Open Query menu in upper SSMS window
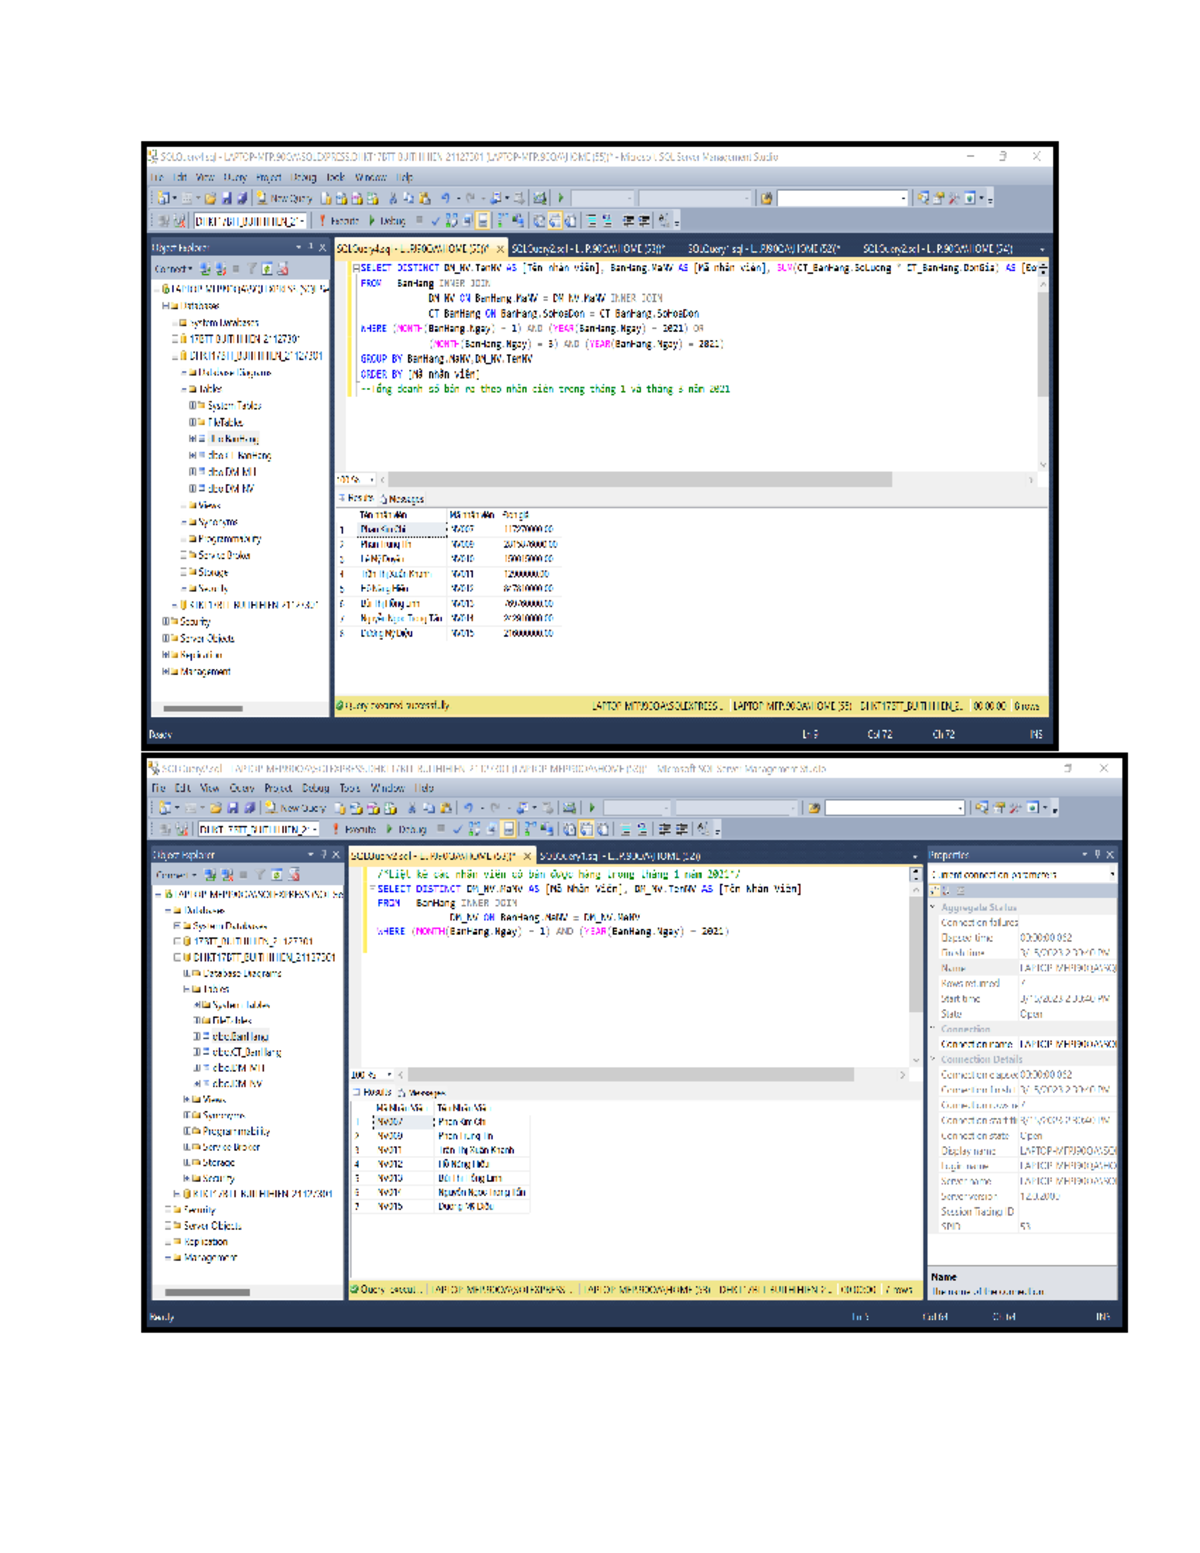1200x1553 pixels. click(236, 177)
